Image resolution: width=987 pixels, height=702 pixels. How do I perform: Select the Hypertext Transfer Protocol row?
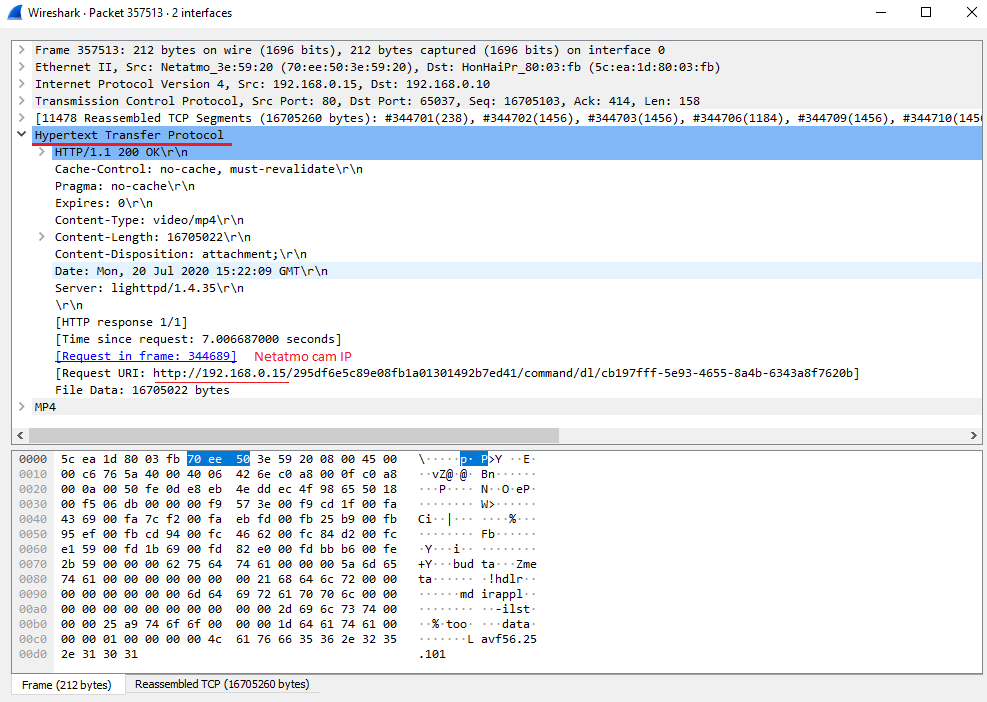point(507,135)
